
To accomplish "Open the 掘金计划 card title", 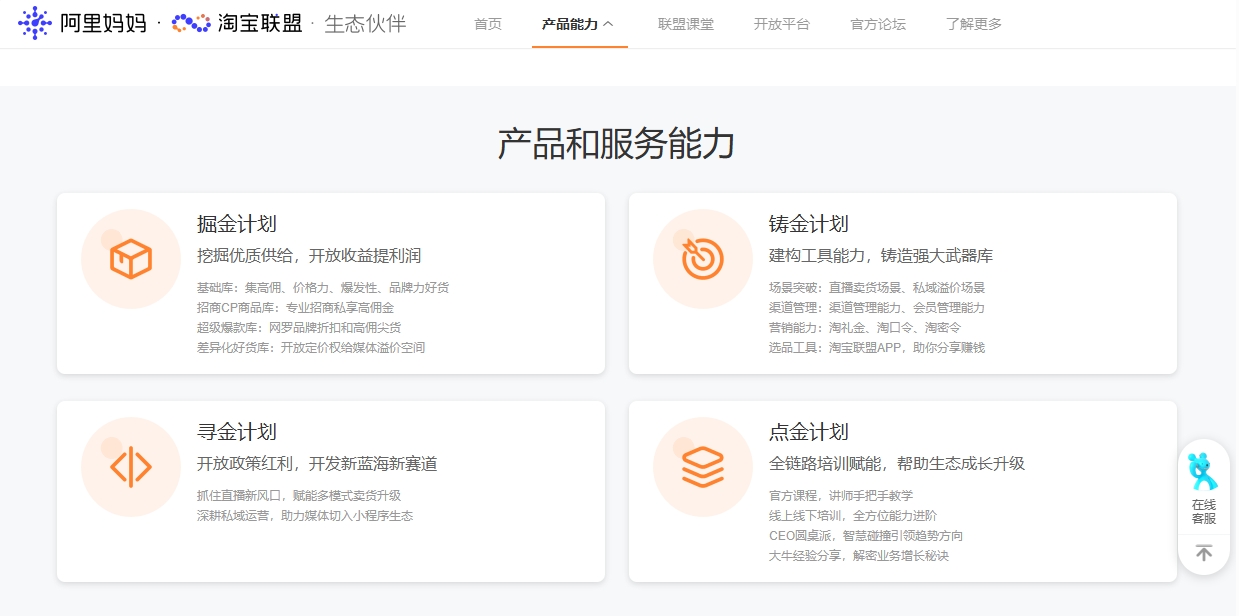I will pos(237,224).
